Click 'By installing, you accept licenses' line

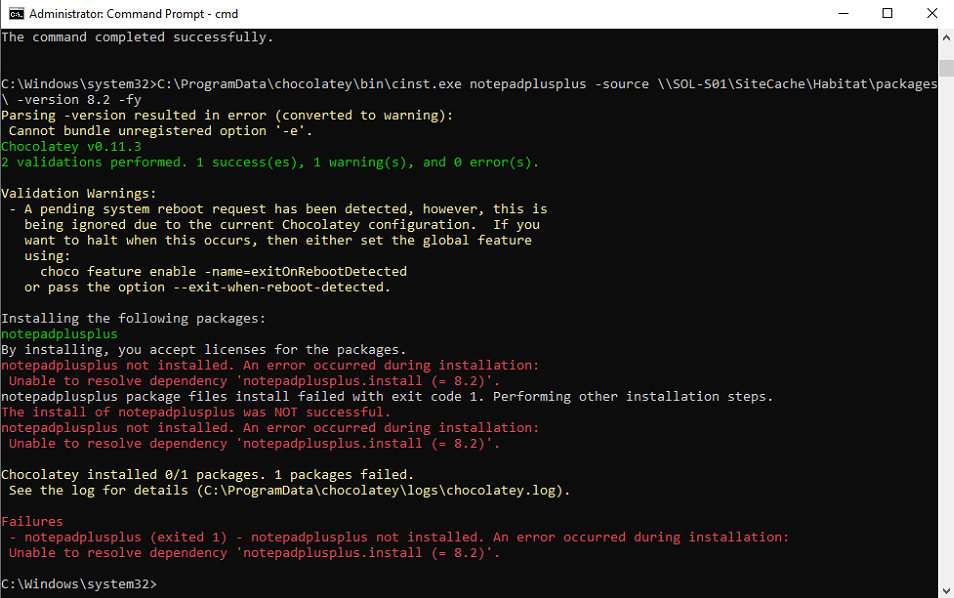click(204, 350)
